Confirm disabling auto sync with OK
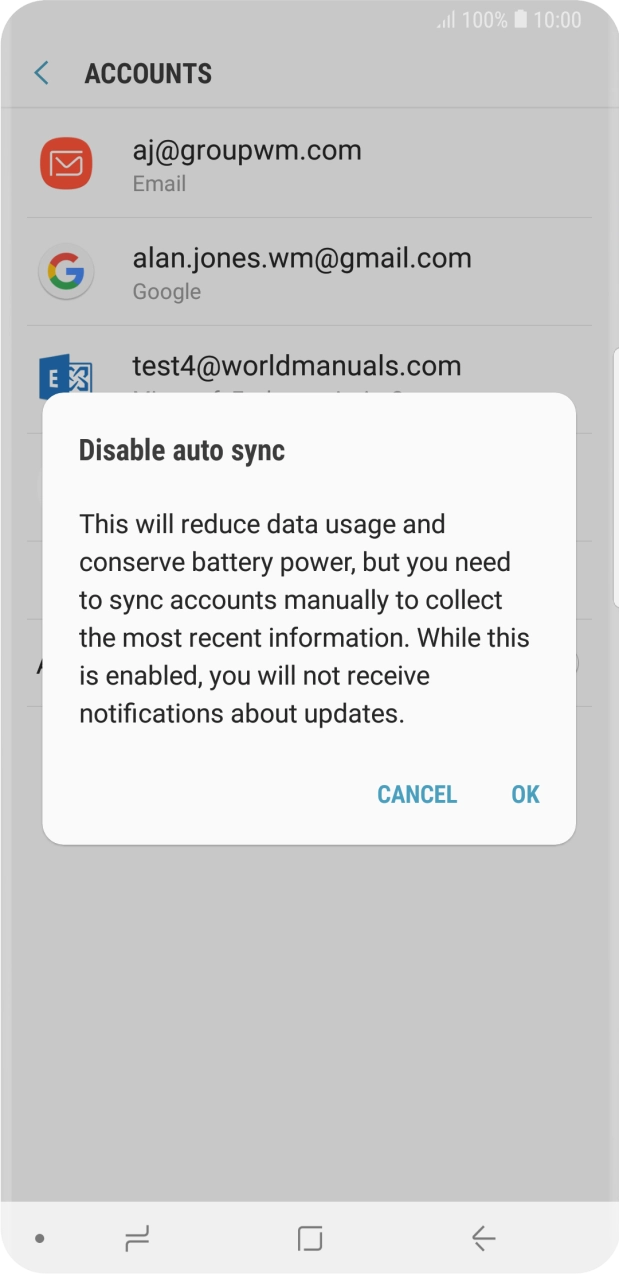The image size is (619, 1274). pos(525,794)
